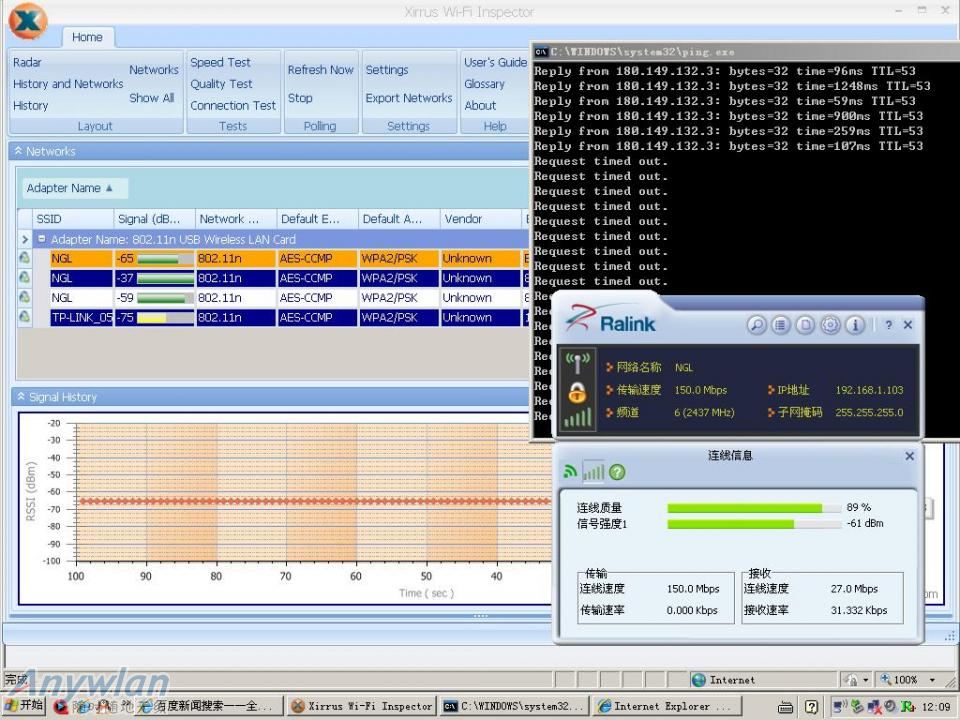Viewport: 960px width, 720px height.
Task: Click the green help circle in link info
Action: click(617, 472)
